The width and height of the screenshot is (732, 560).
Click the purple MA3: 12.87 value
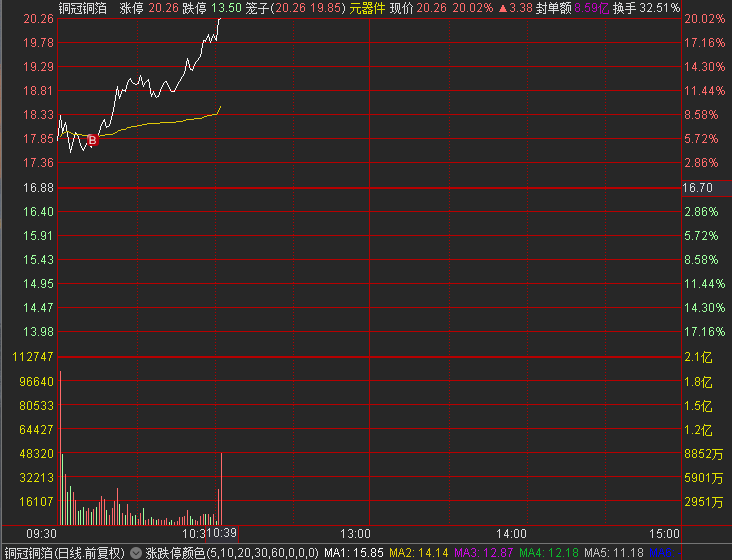click(x=484, y=553)
